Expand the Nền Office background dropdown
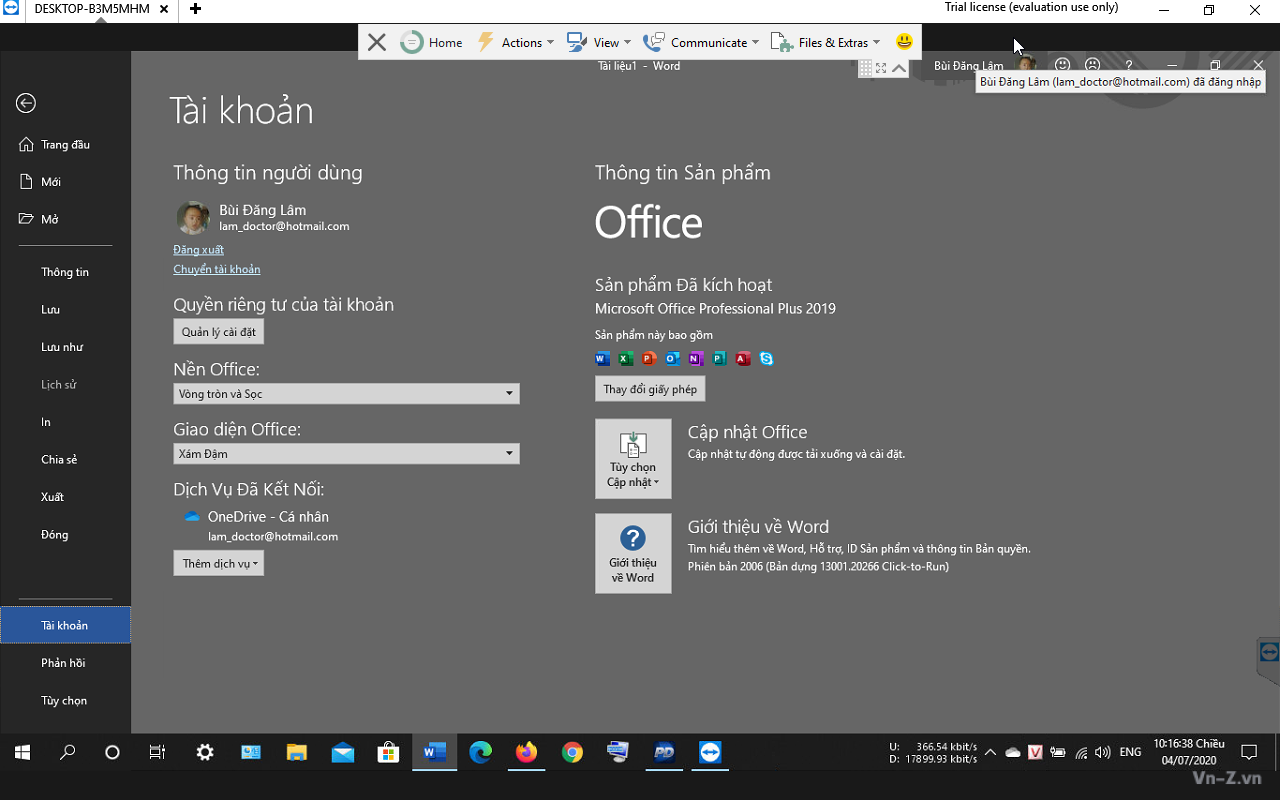This screenshot has width=1280, height=800. click(346, 394)
